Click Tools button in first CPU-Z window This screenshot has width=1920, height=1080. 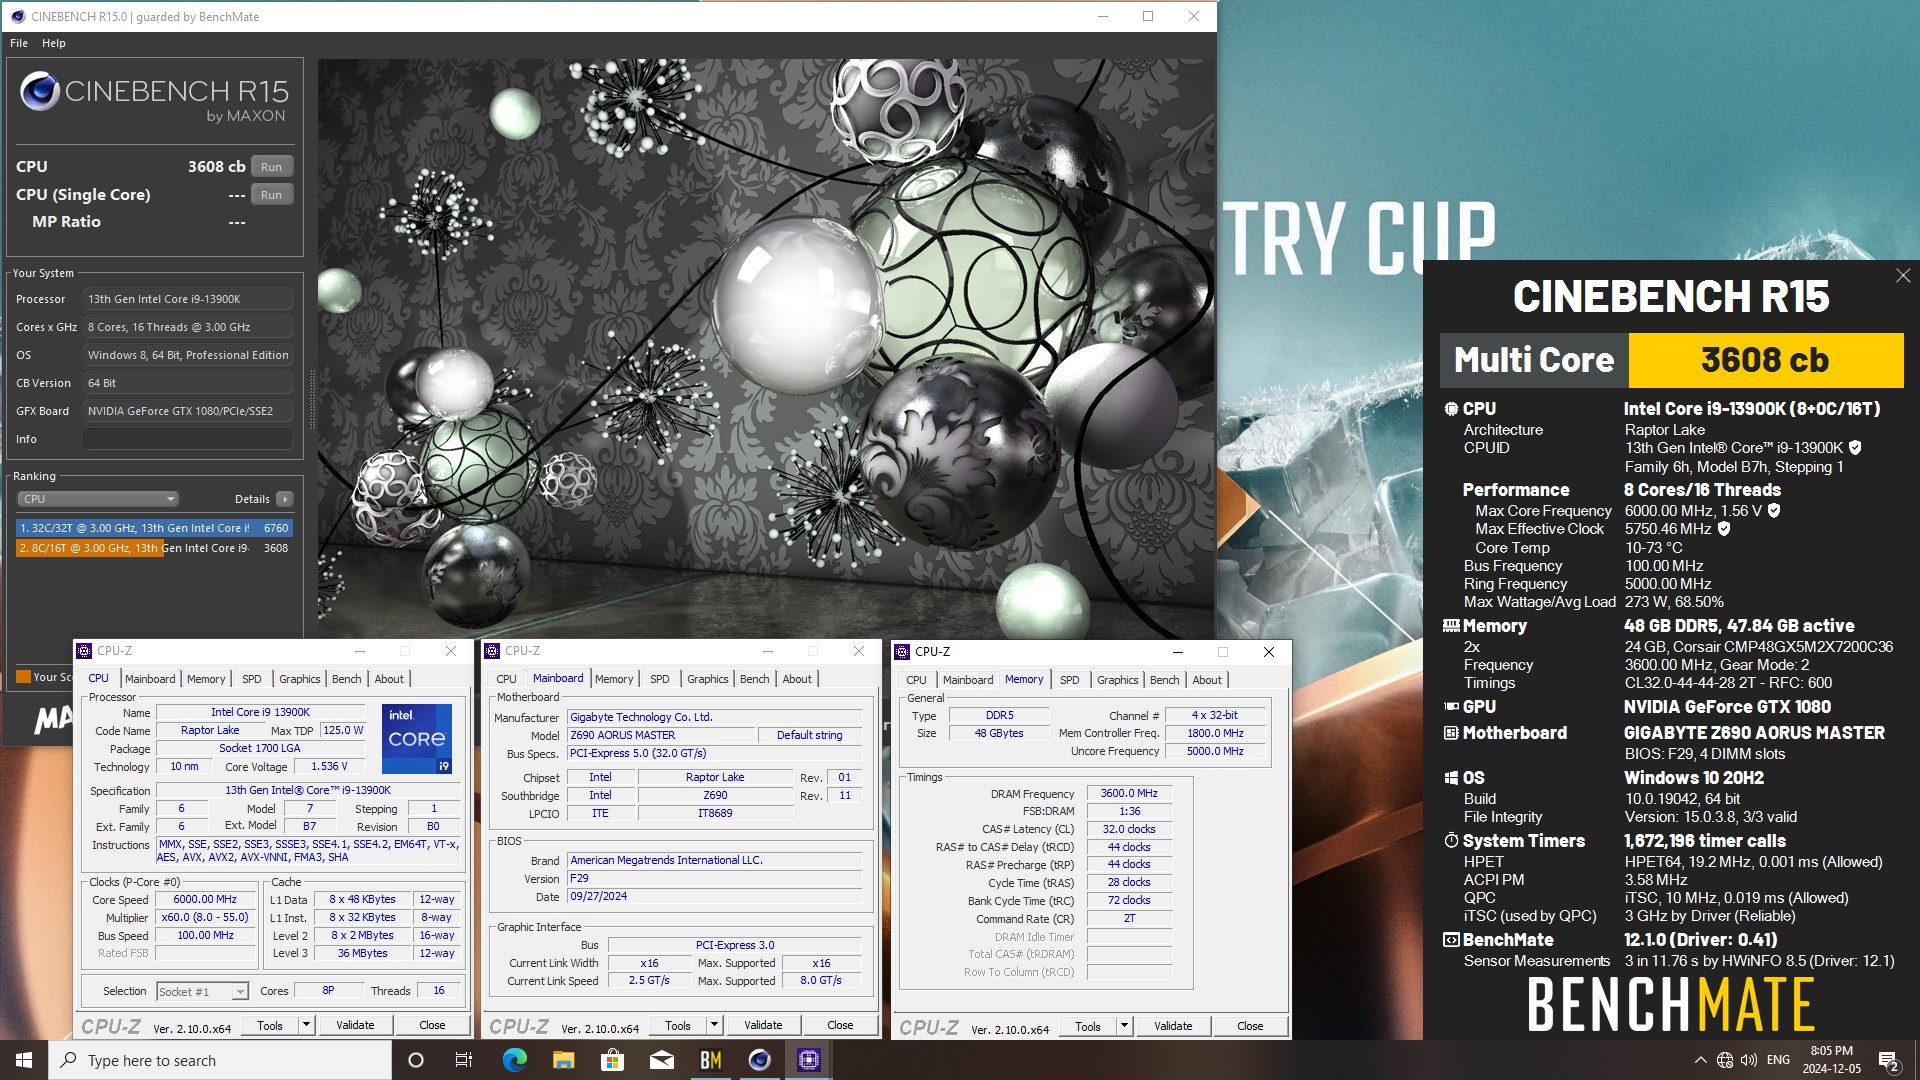[270, 1025]
